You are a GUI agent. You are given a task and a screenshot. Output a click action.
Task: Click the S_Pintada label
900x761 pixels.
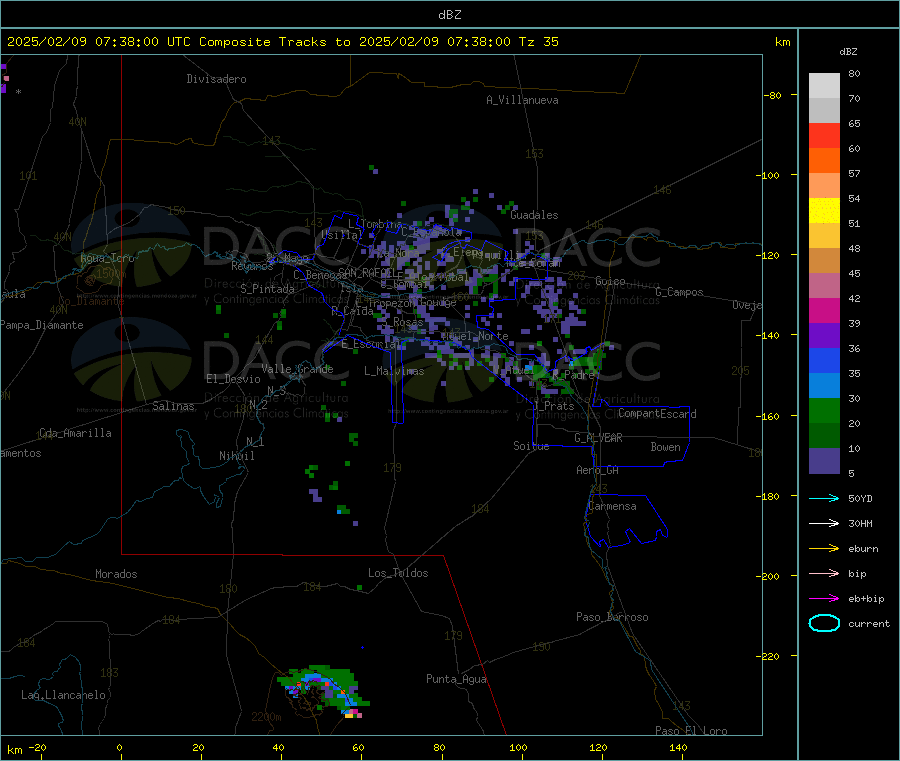point(267,289)
